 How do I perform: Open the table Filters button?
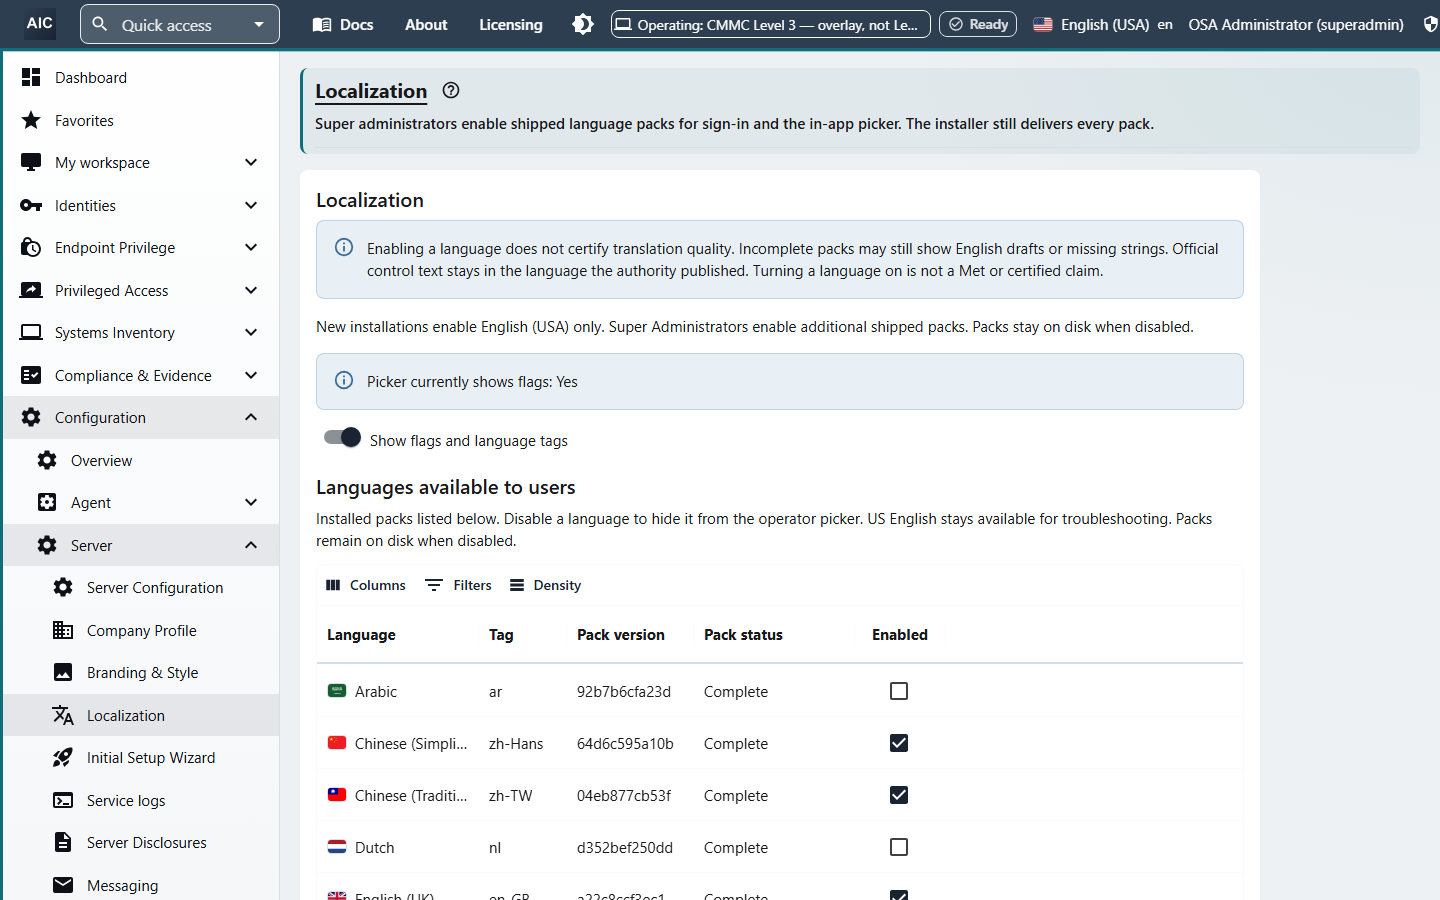458,585
